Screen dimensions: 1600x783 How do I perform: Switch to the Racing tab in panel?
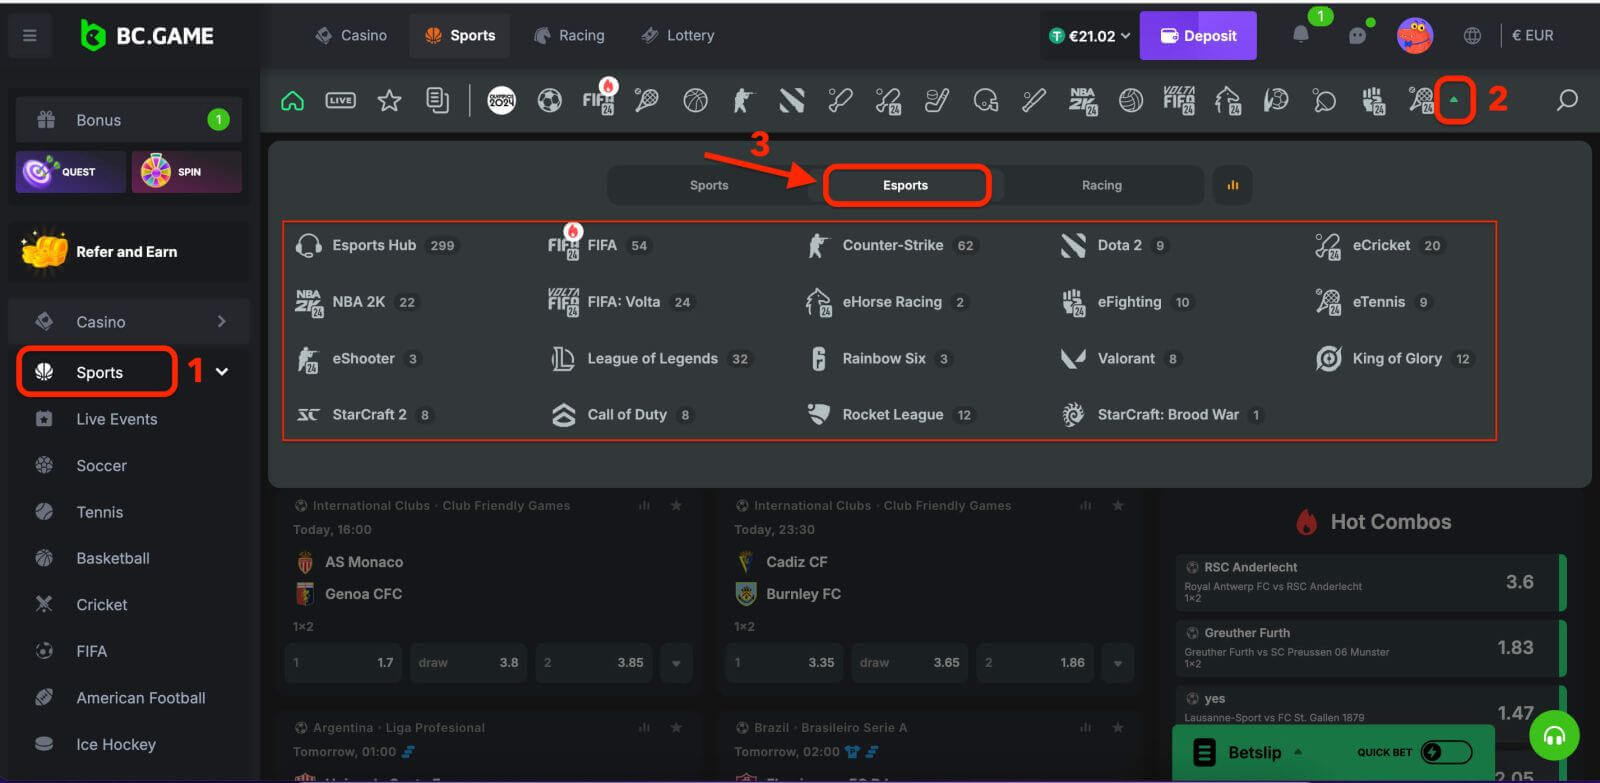click(1102, 185)
